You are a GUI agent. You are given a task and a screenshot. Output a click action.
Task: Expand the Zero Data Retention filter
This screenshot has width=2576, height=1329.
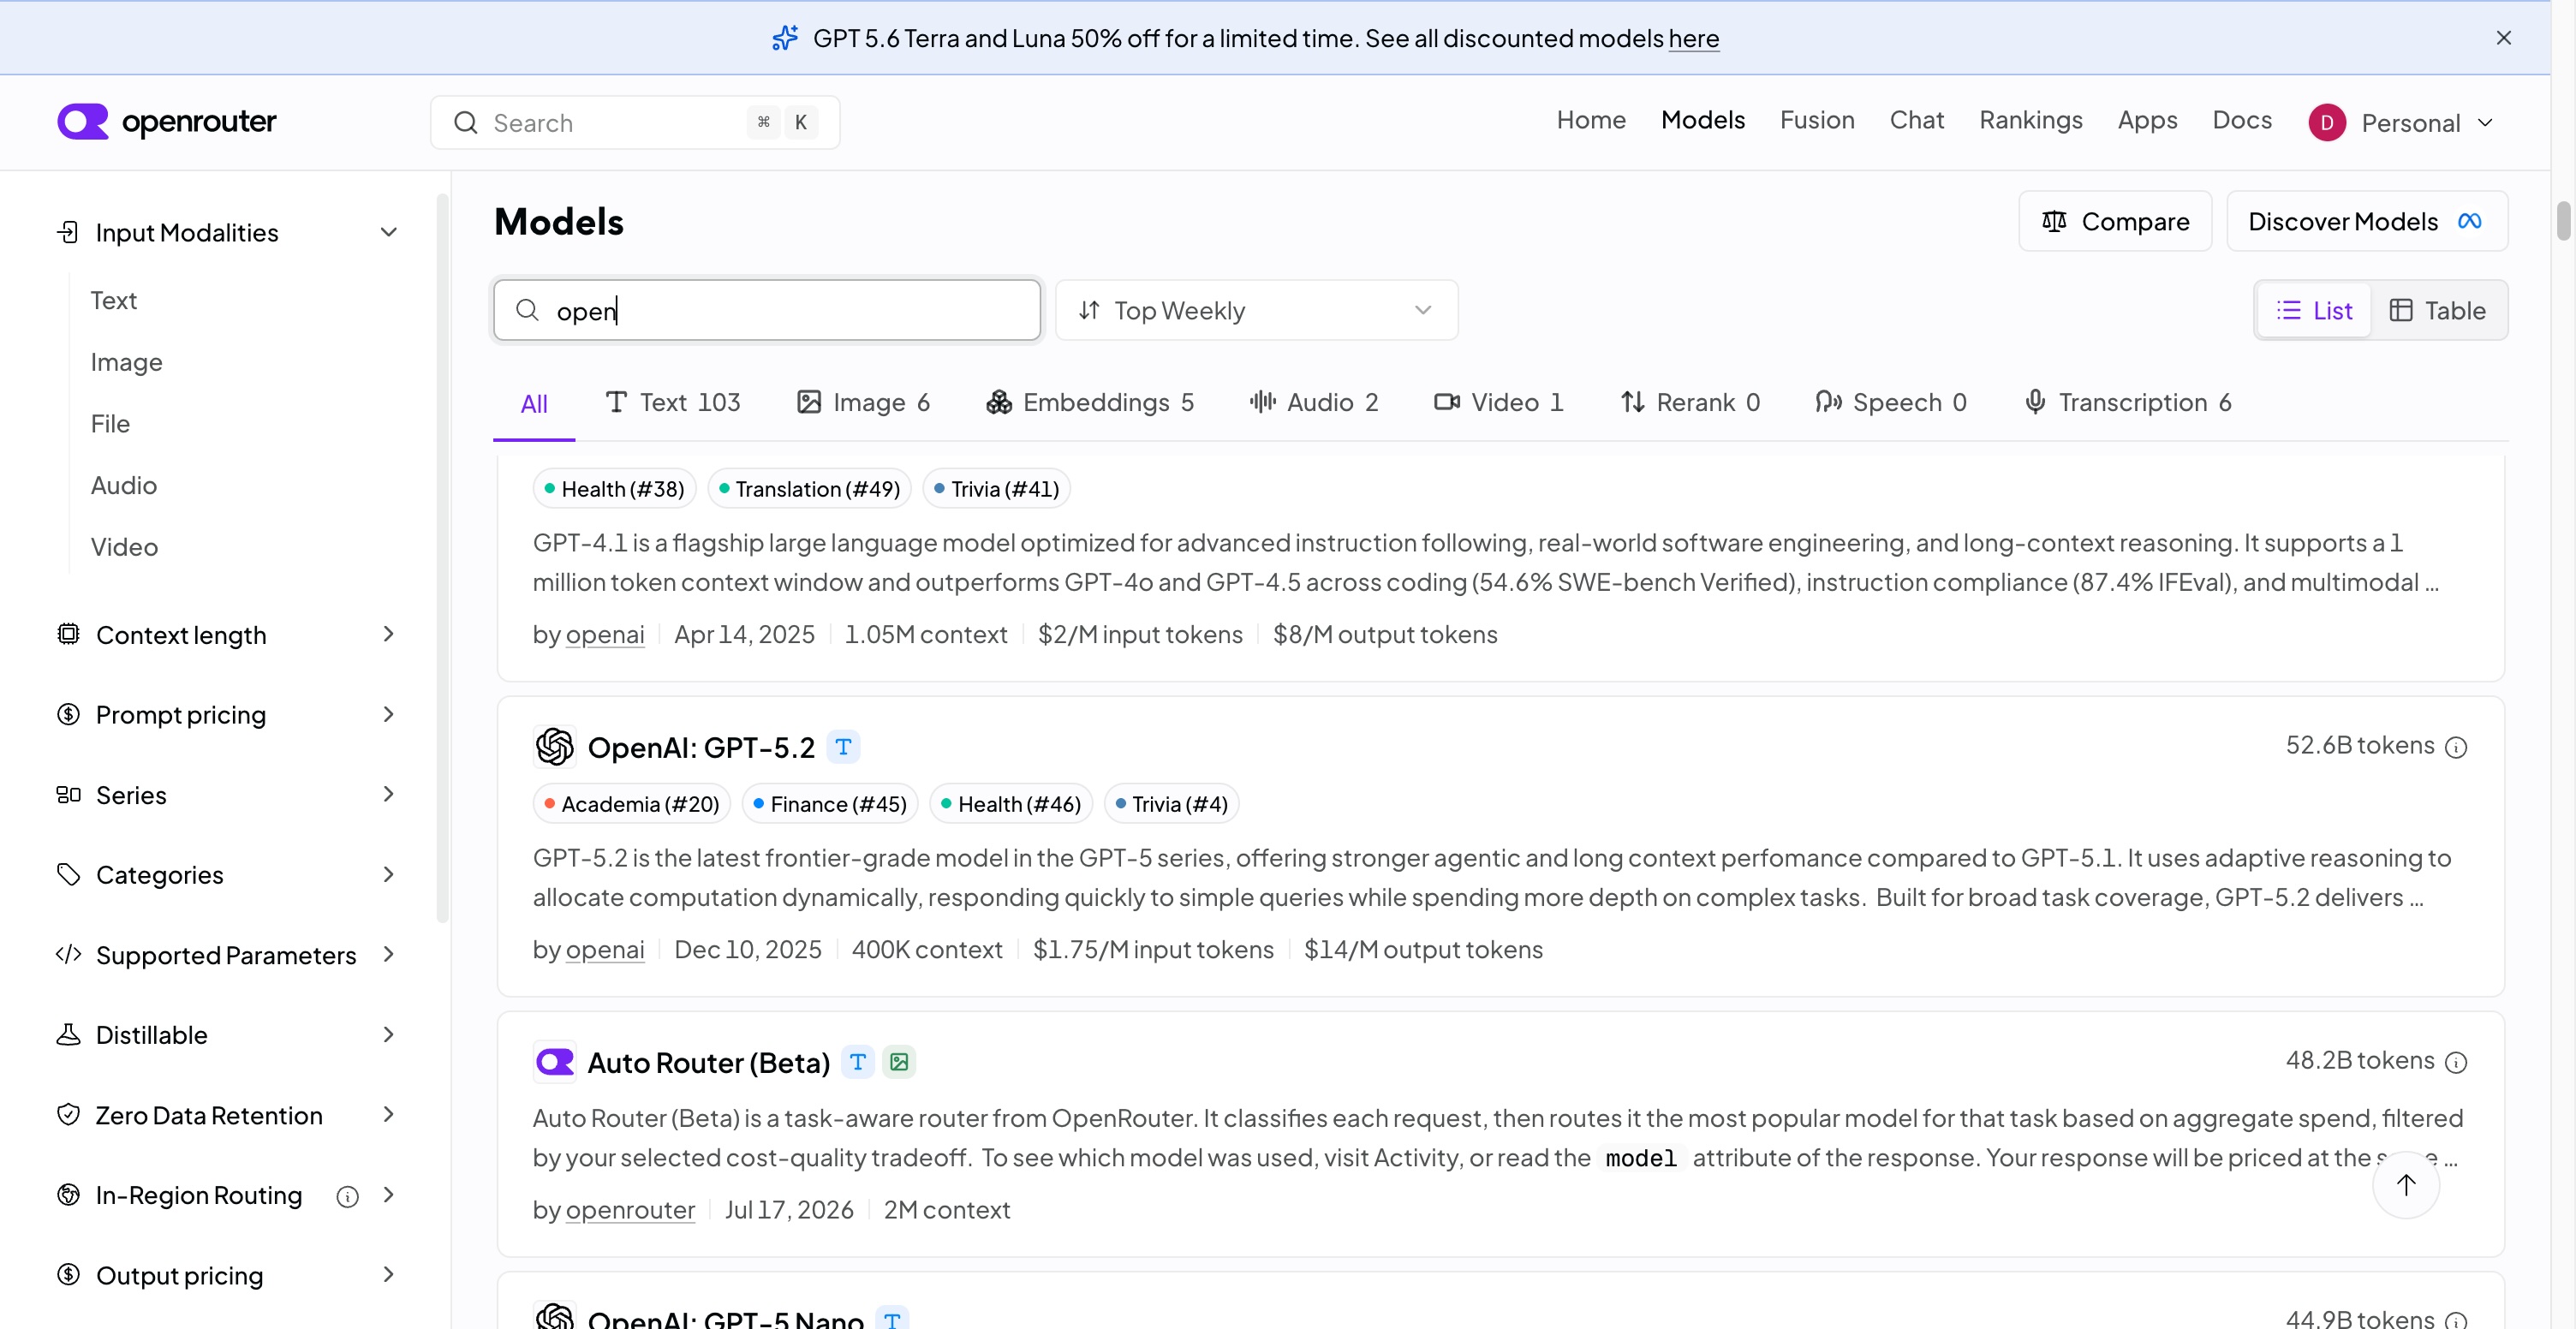[228, 1115]
